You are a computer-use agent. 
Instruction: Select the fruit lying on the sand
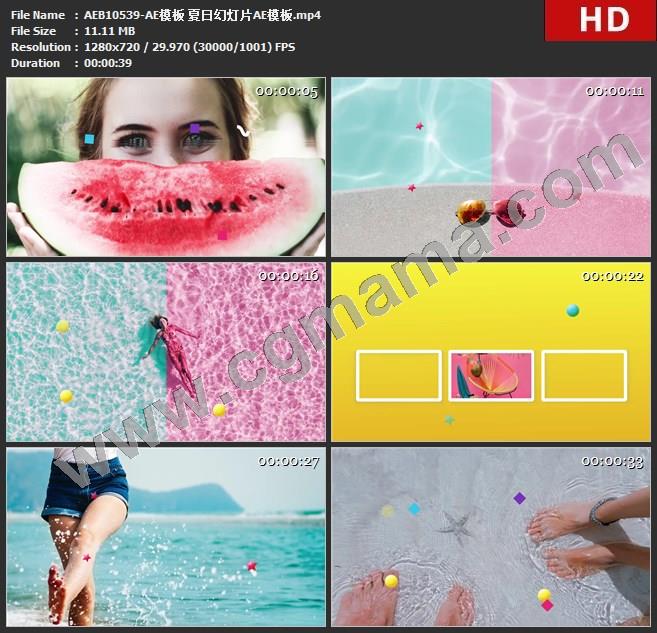click(472, 212)
